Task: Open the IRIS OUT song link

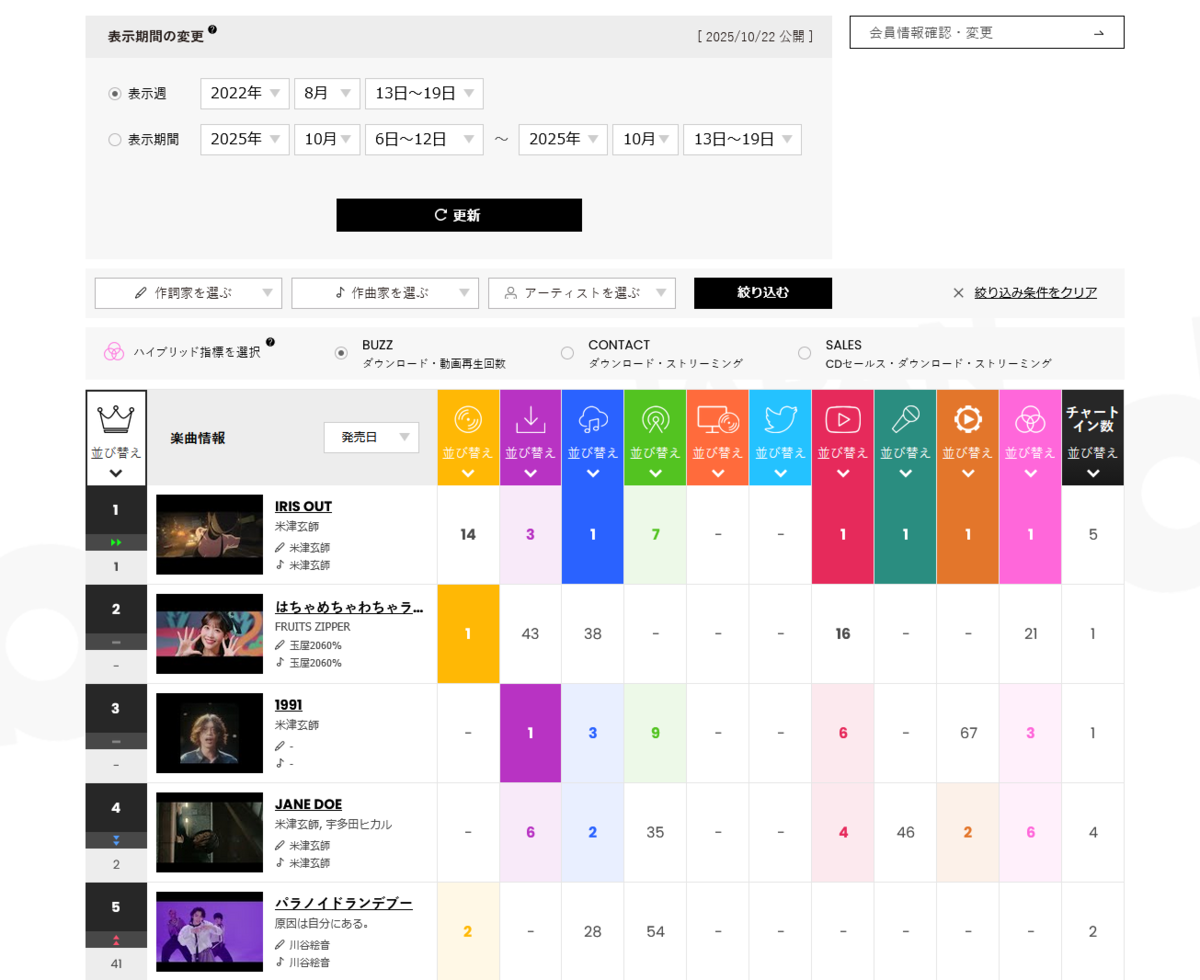Action: pos(303,506)
